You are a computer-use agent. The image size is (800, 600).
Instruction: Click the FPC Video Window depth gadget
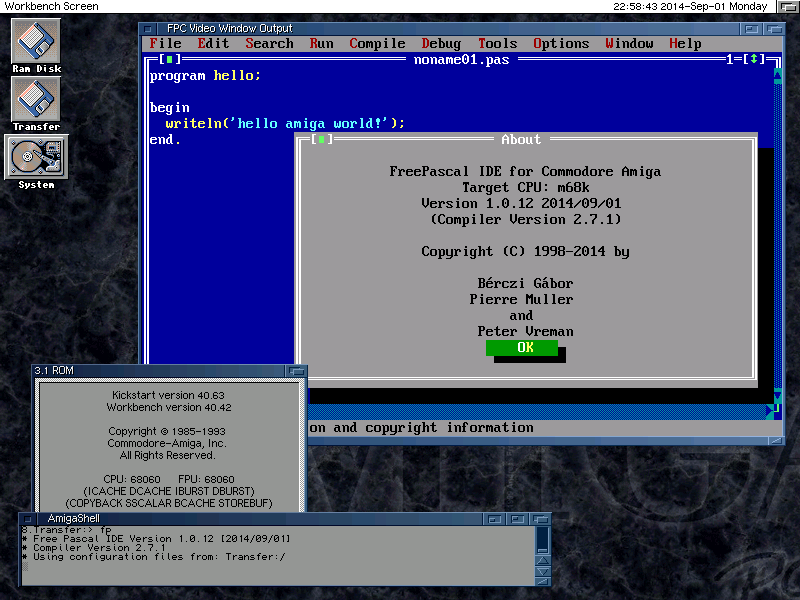773,29
